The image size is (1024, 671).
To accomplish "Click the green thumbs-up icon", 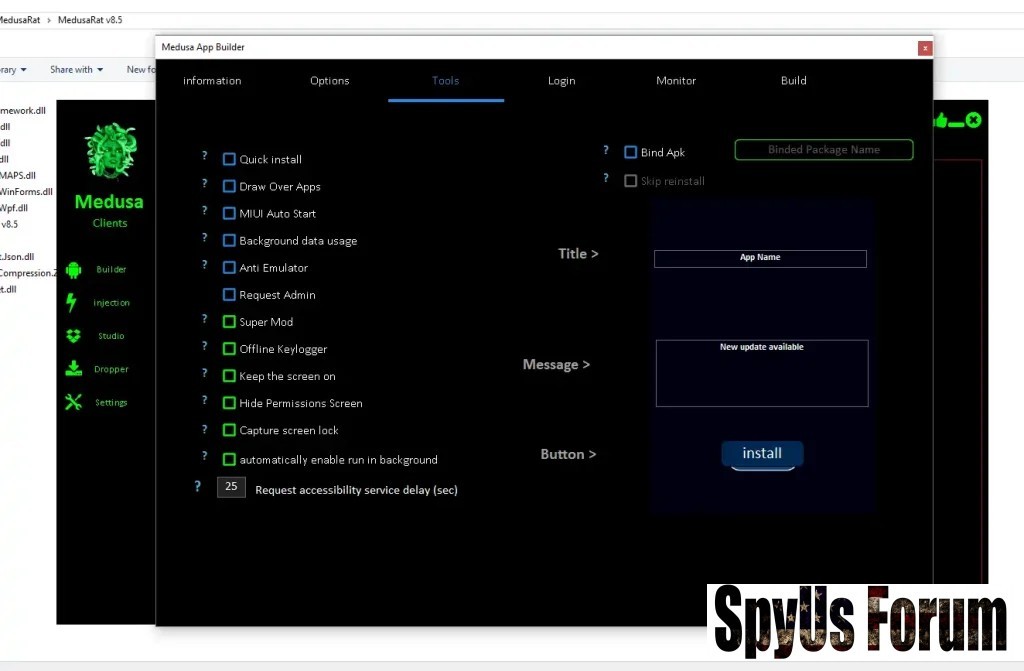I will [x=940, y=121].
